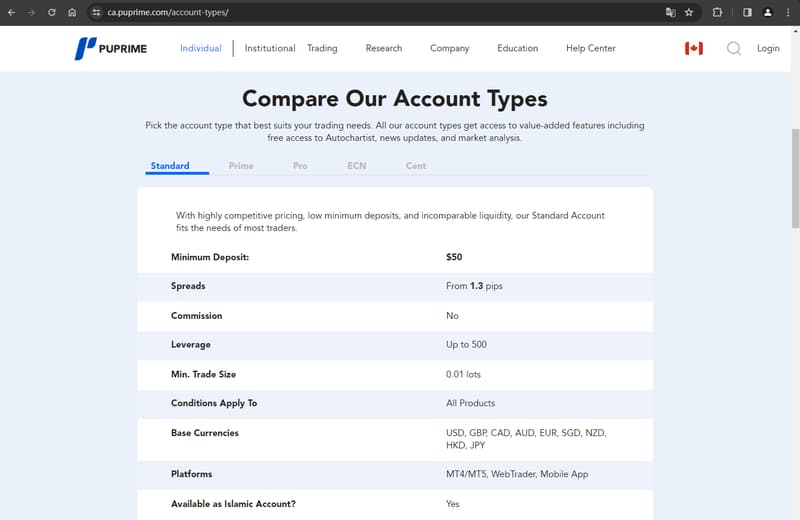The width and height of the screenshot is (800, 520).
Task: Go to browser home page icon
Action: click(x=72, y=12)
